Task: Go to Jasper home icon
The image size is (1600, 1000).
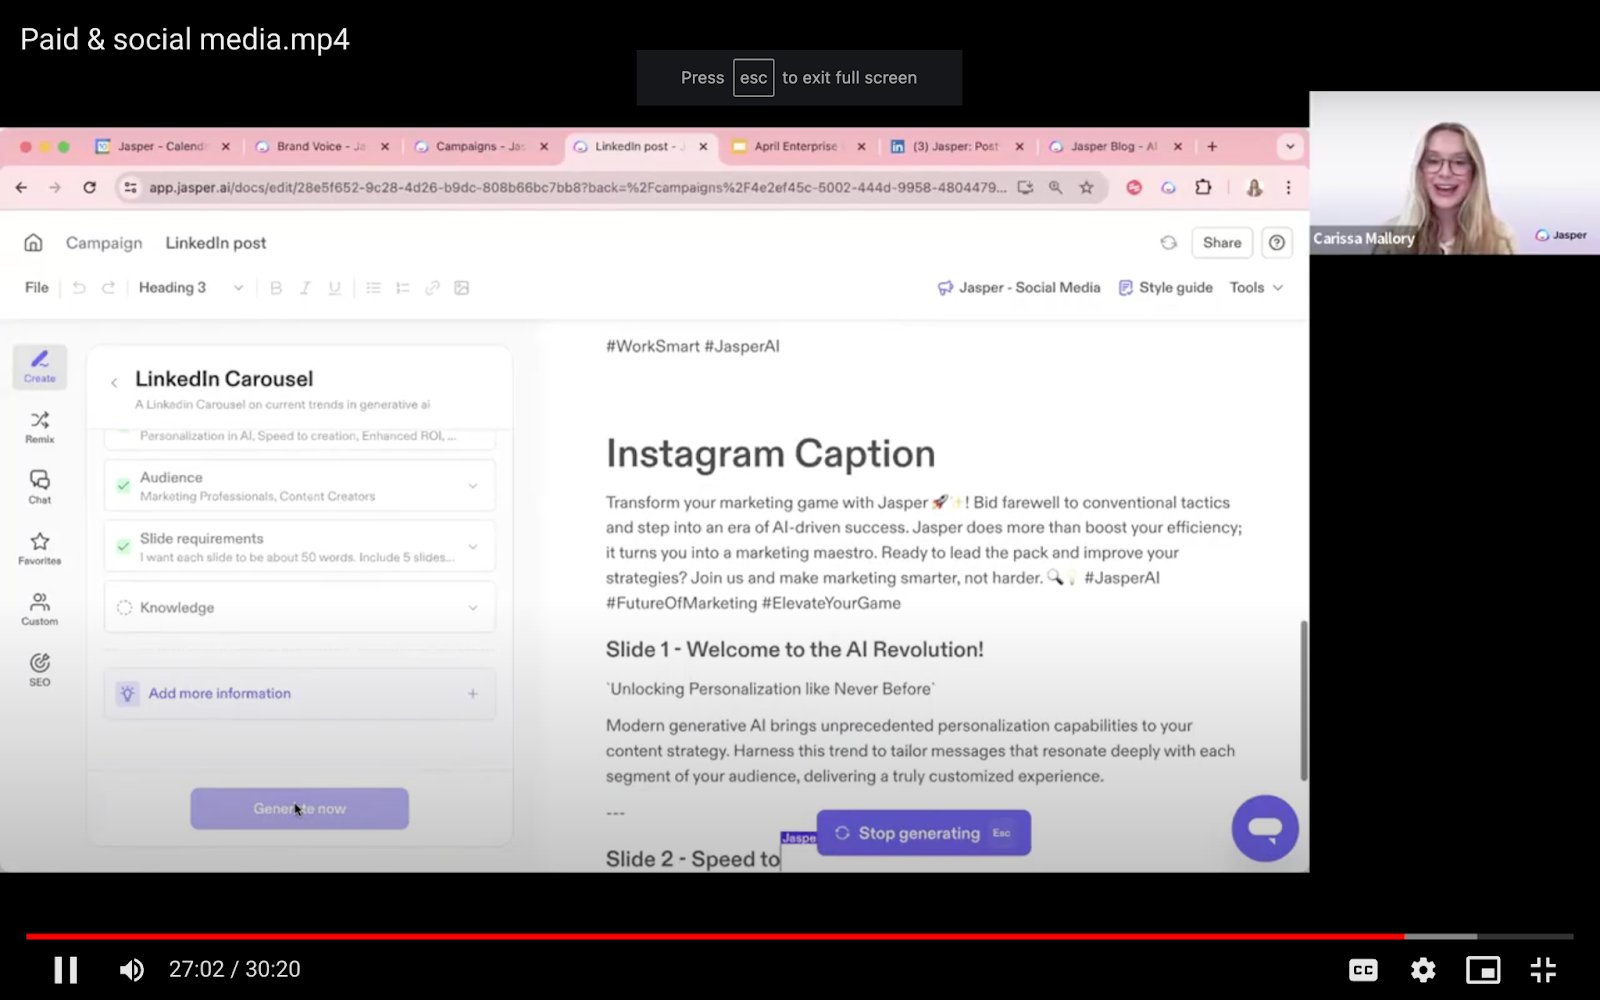Action: [x=33, y=242]
